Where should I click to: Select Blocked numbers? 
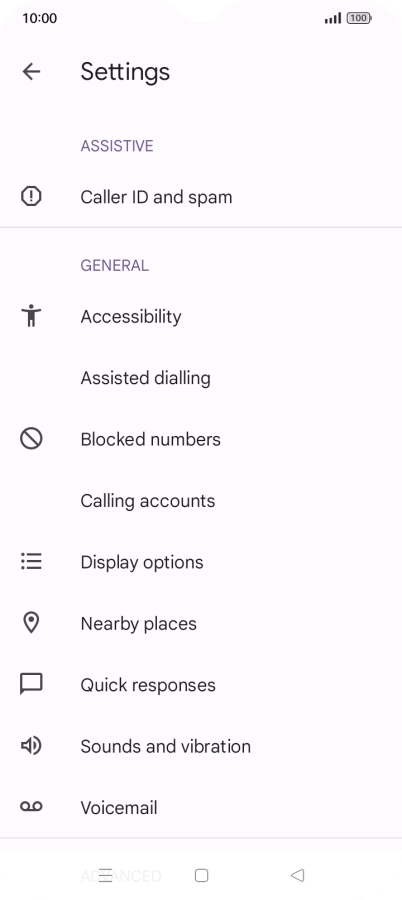click(x=201, y=439)
